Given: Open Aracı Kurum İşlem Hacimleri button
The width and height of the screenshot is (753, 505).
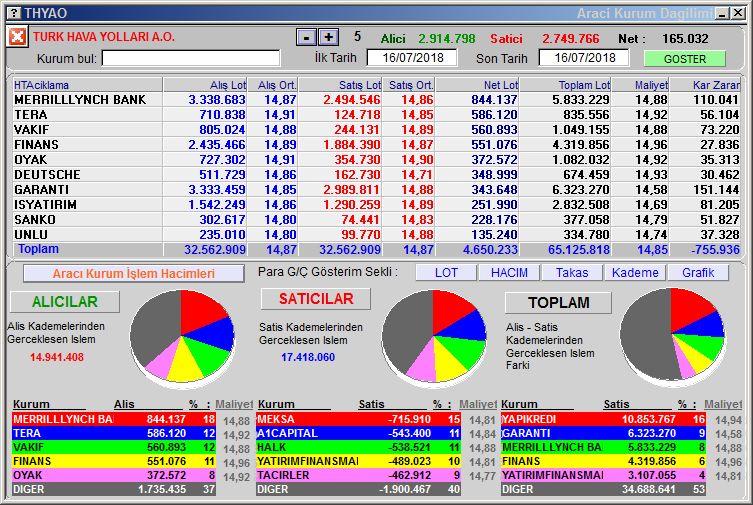Looking at the screenshot, I should 134,274.
